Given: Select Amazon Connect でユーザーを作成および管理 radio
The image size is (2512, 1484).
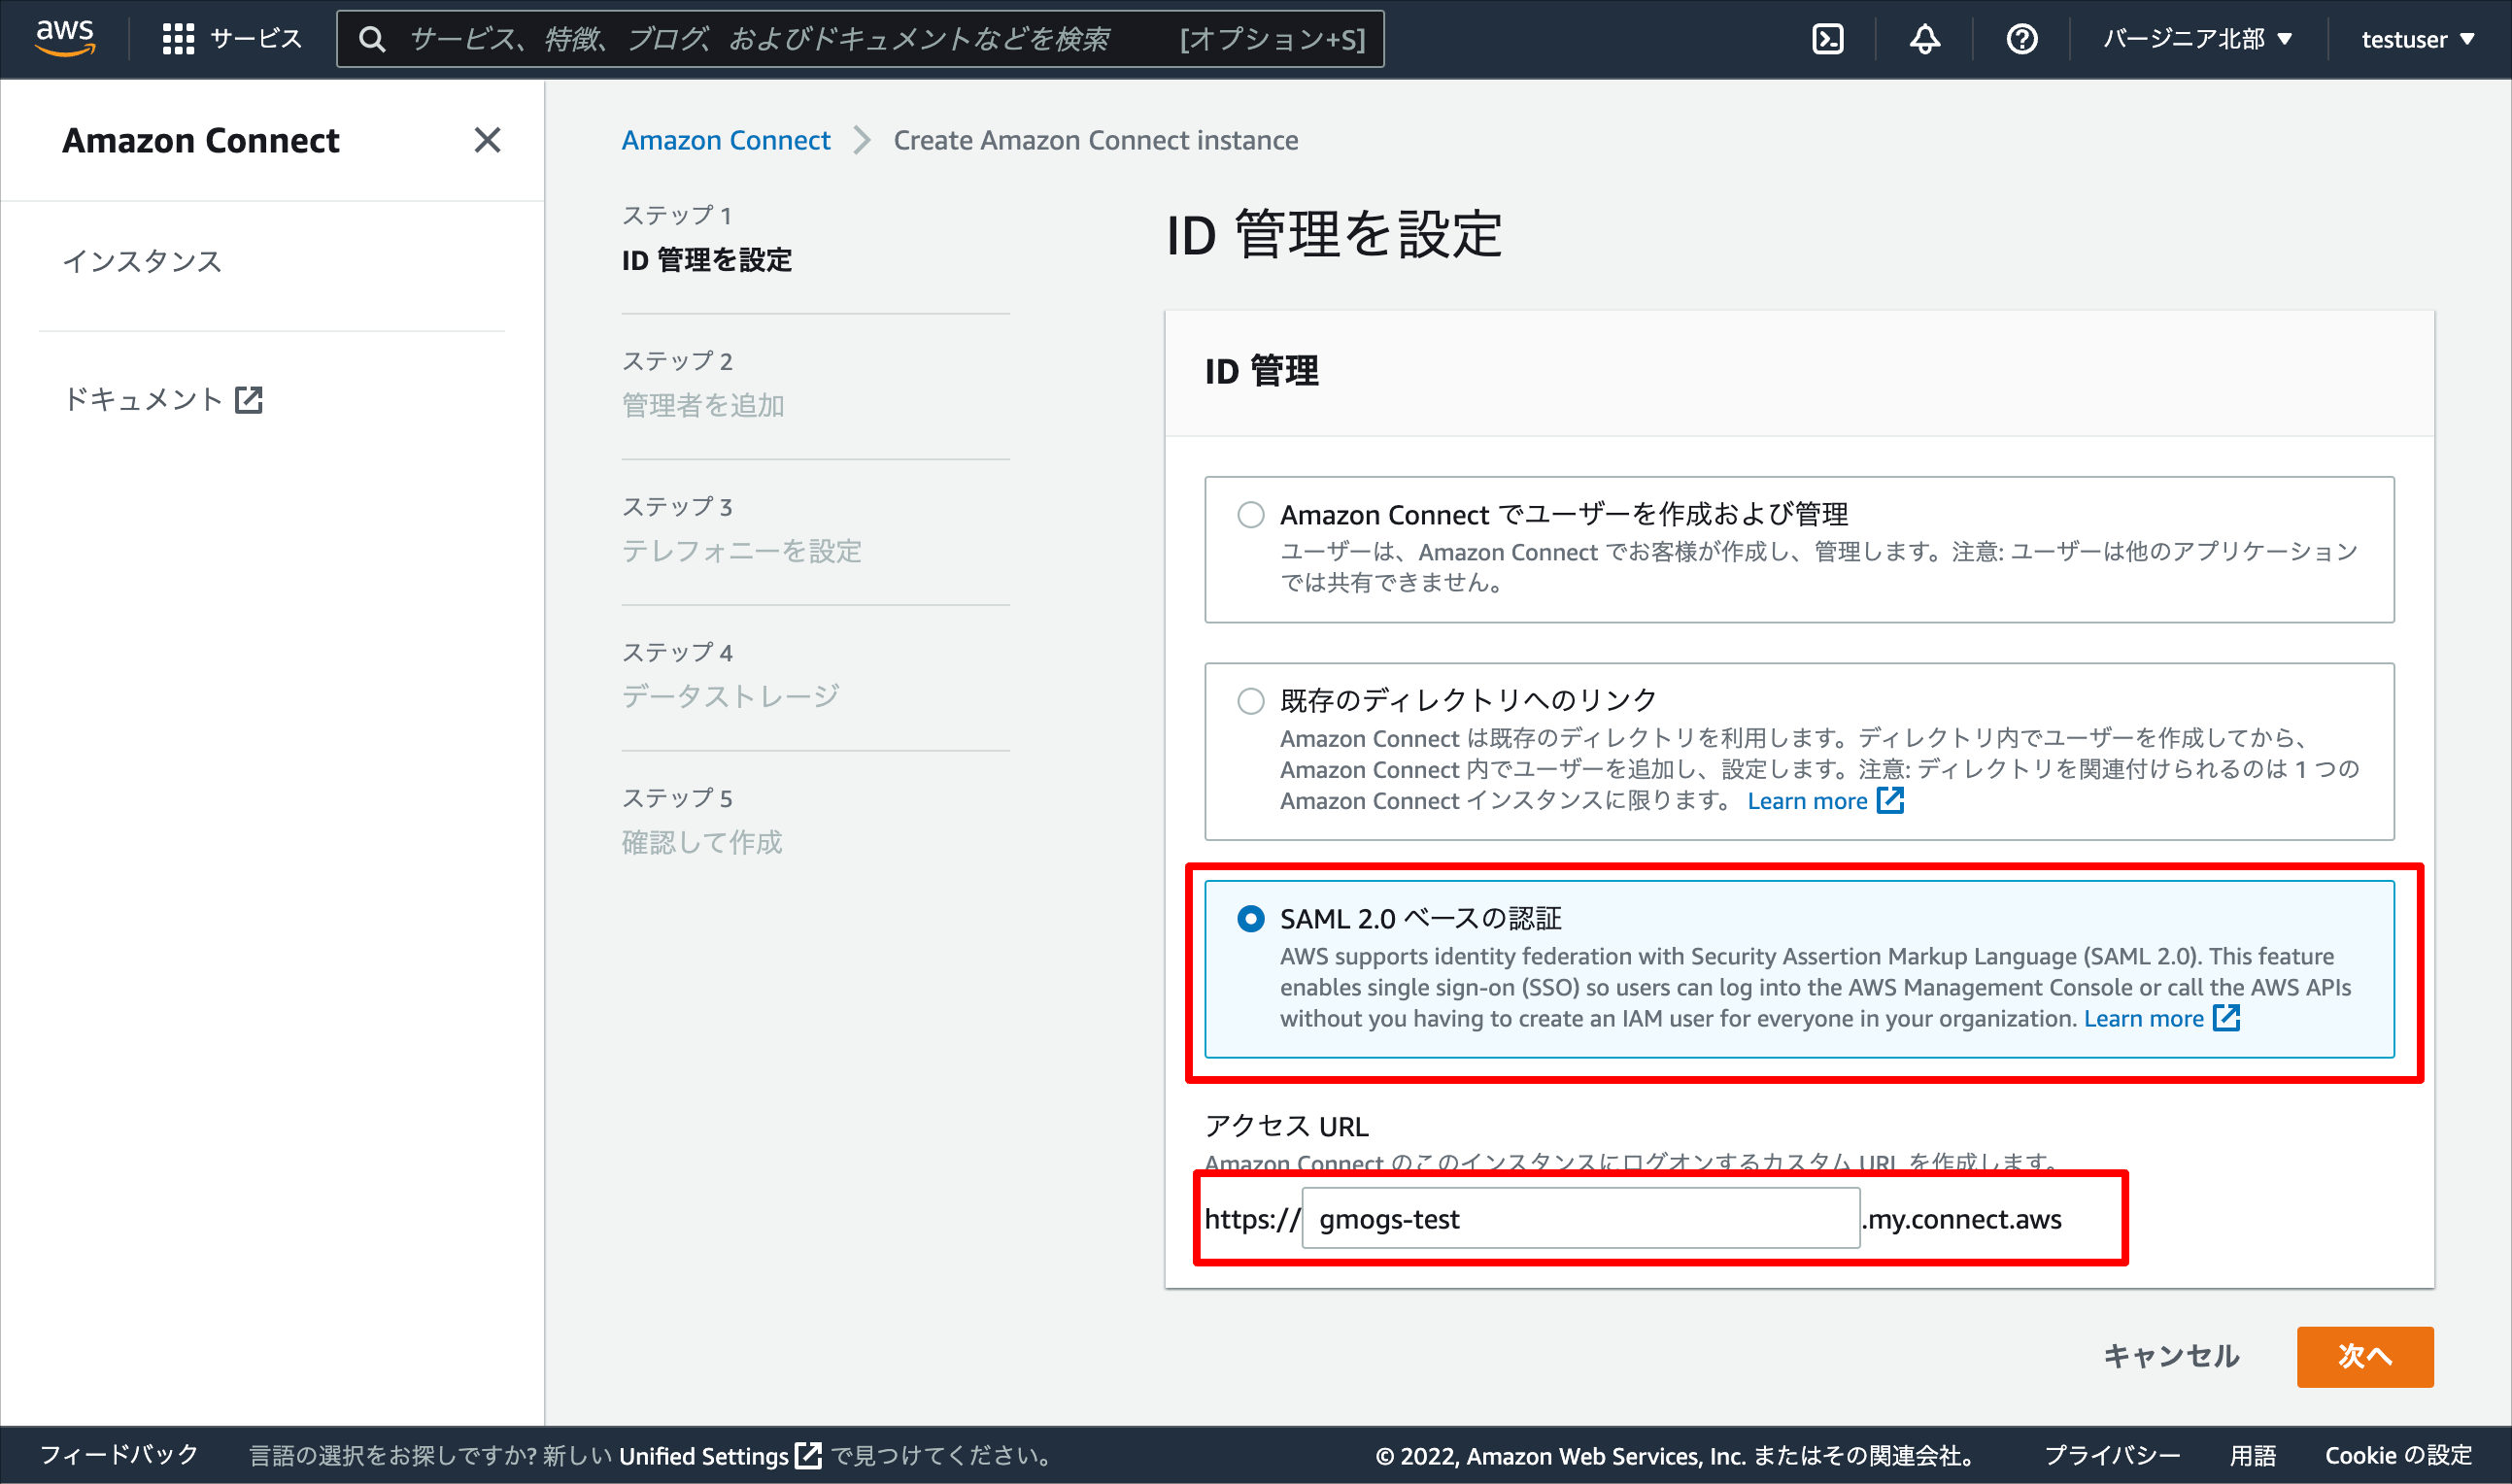Looking at the screenshot, I should point(1251,514).
